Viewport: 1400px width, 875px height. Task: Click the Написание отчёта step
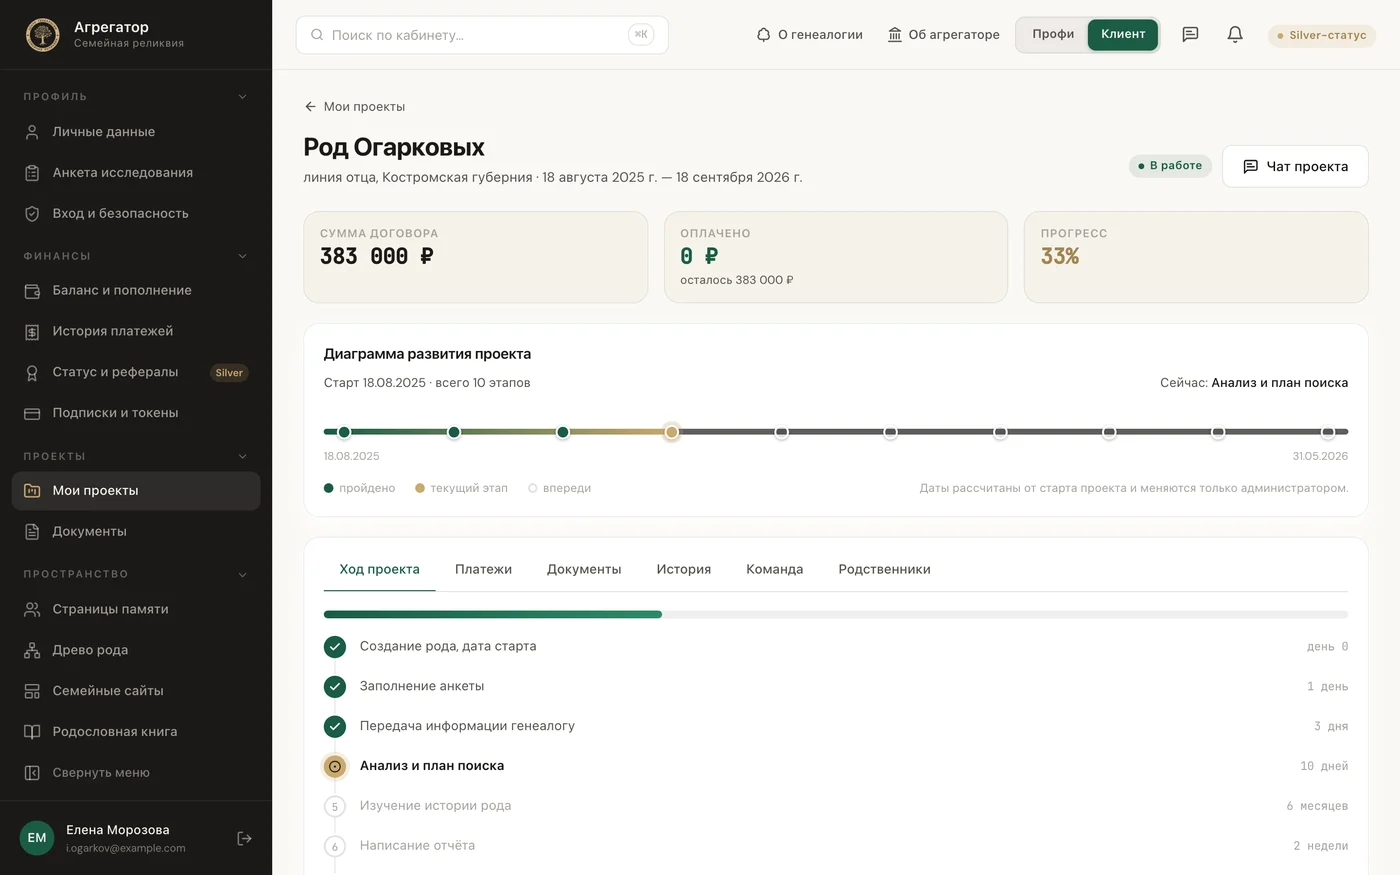pyautogui.click(x=836, y=846)
